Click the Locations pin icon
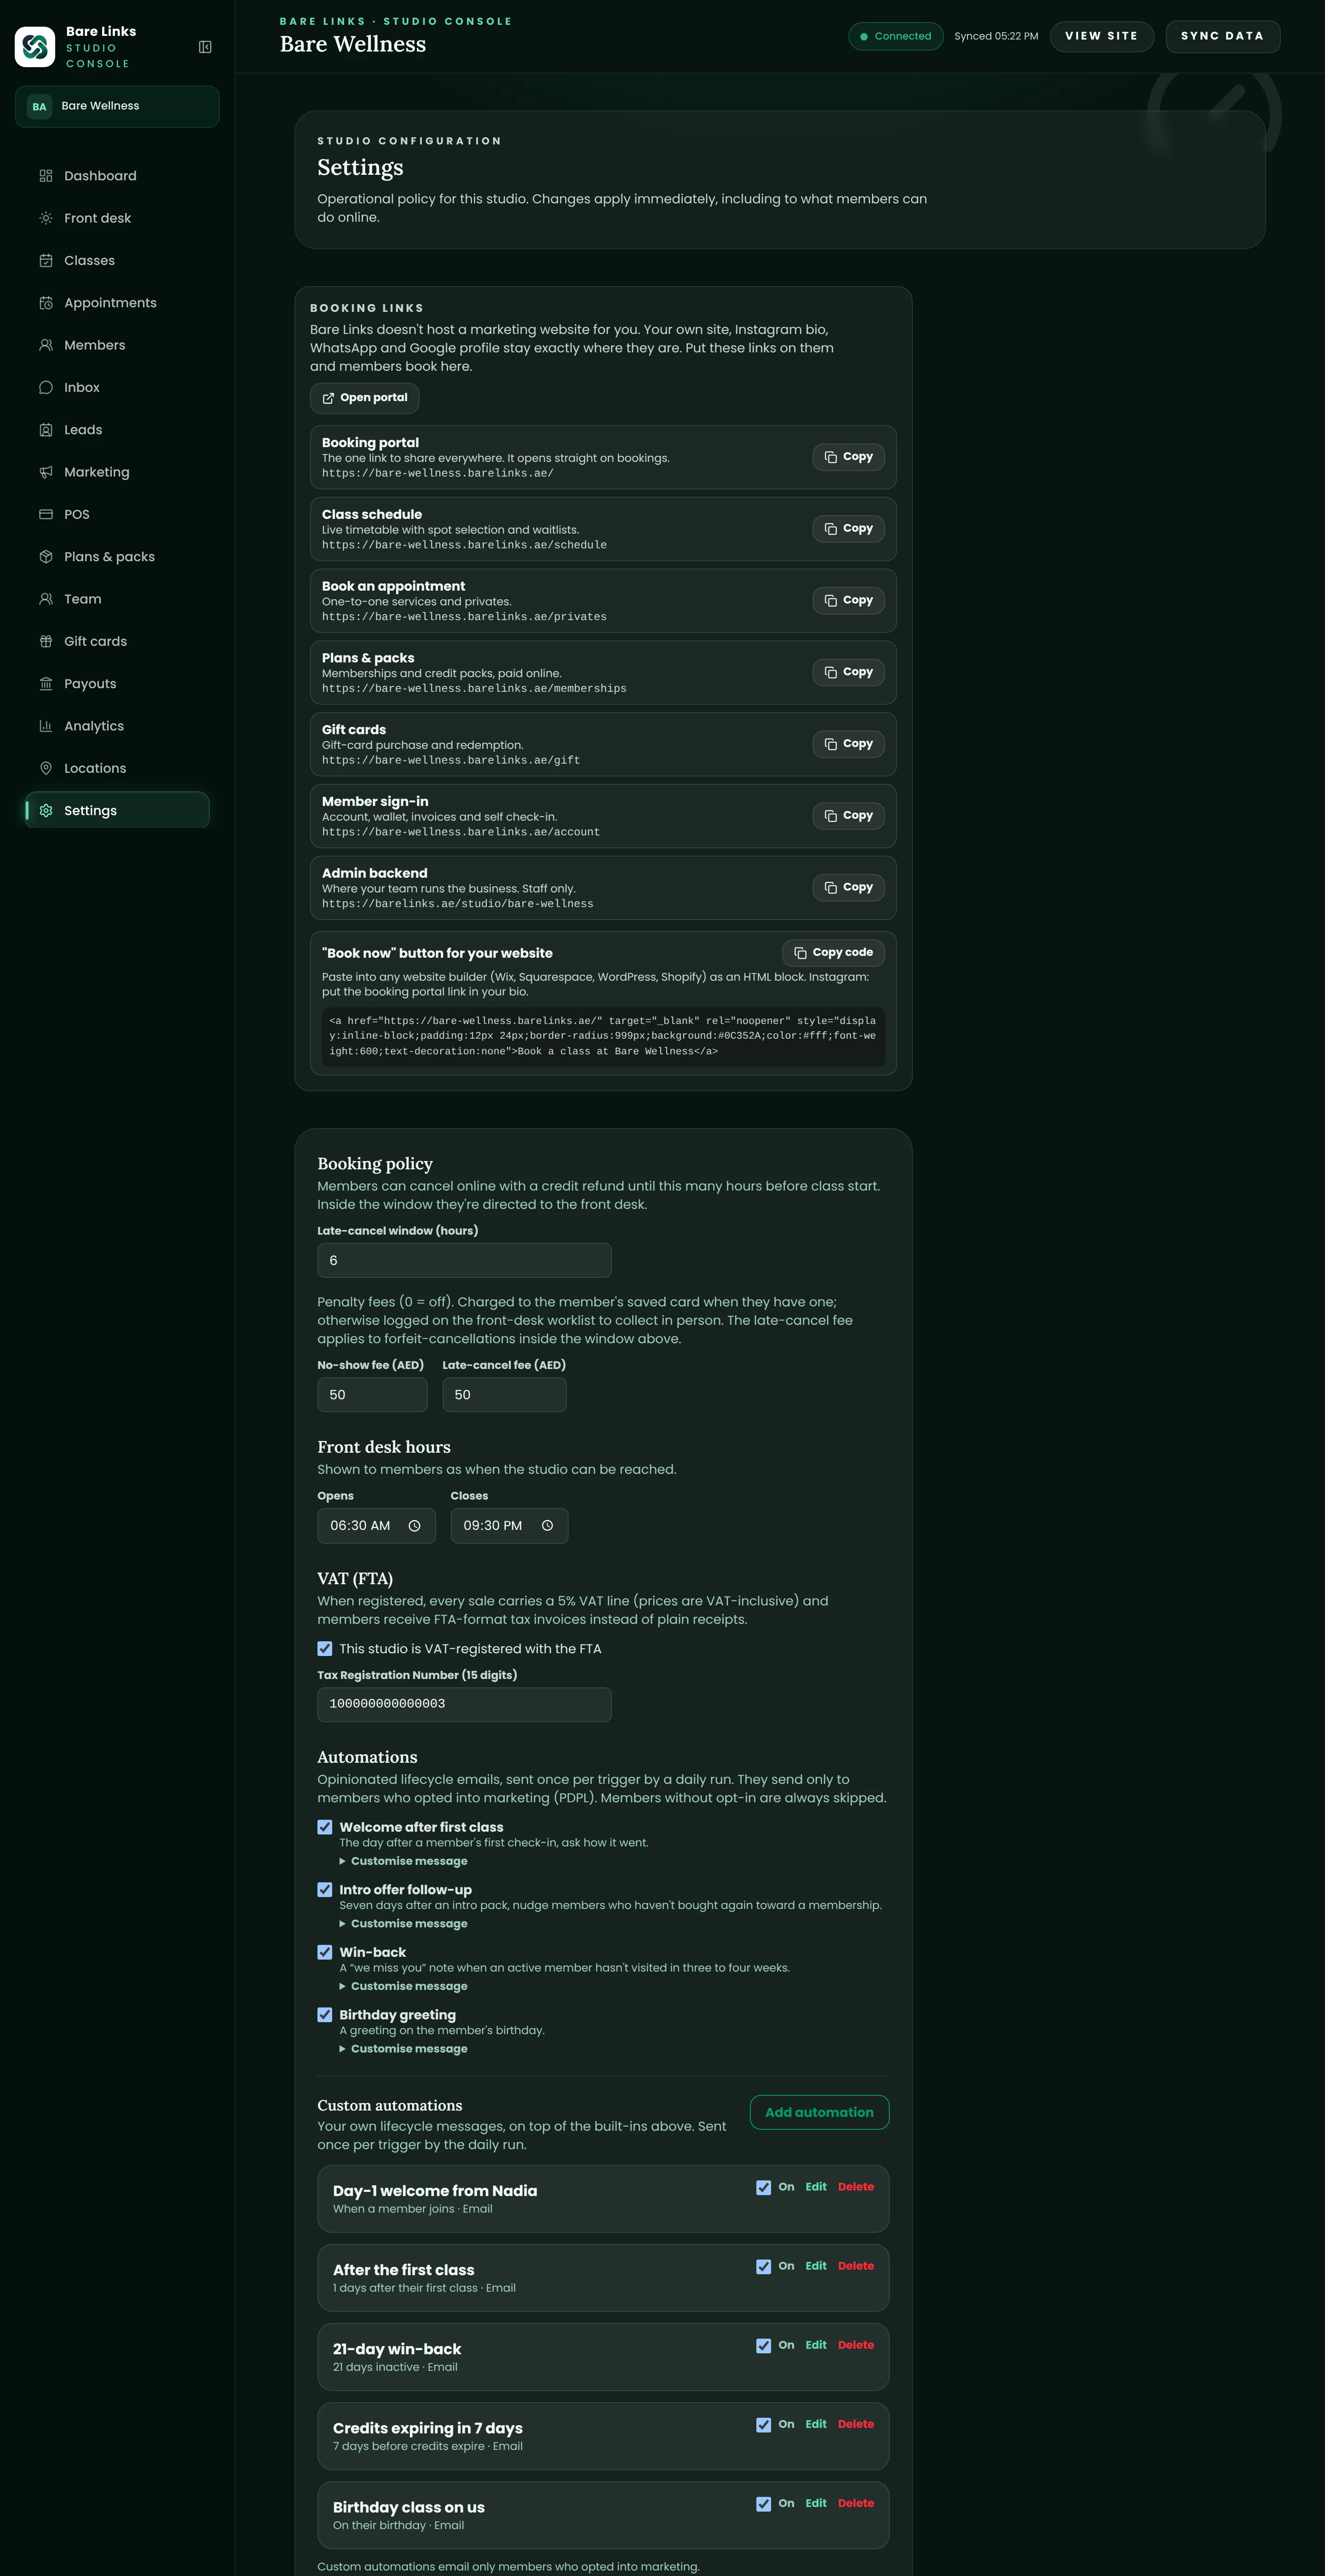 pos(46,768)
